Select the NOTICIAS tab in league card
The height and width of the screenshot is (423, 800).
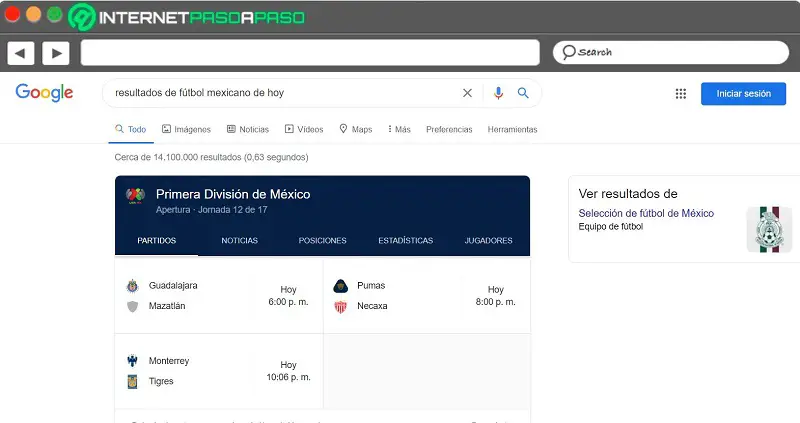tap(239, 241)
